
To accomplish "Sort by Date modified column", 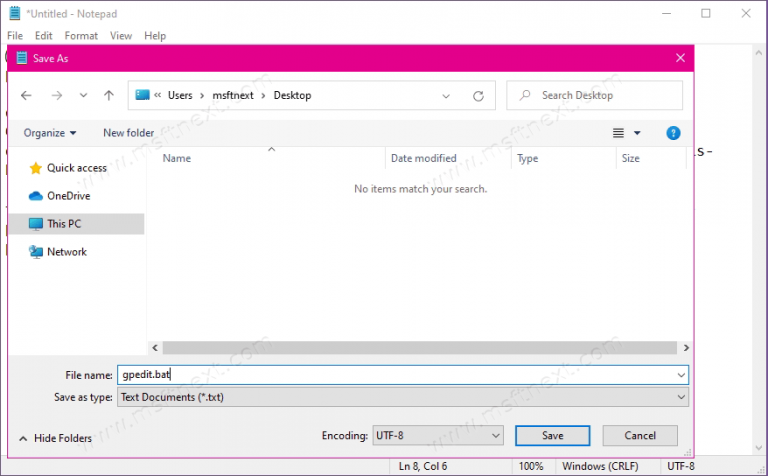I will (423, 158).
